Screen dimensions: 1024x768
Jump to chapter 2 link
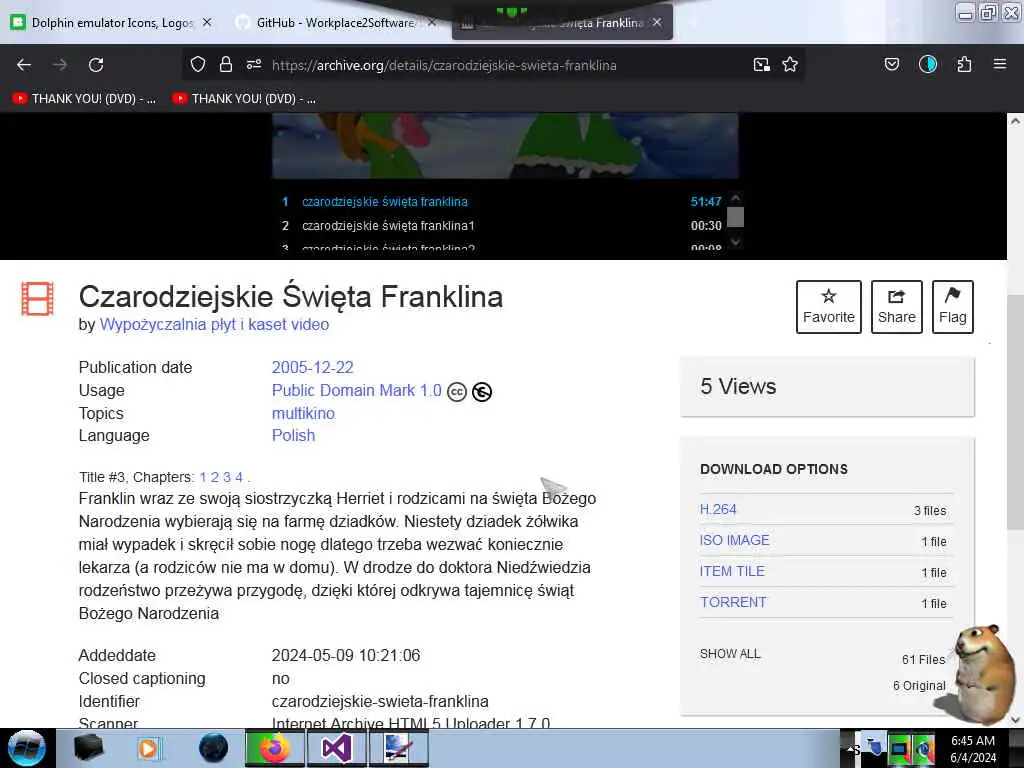point(215,477)
